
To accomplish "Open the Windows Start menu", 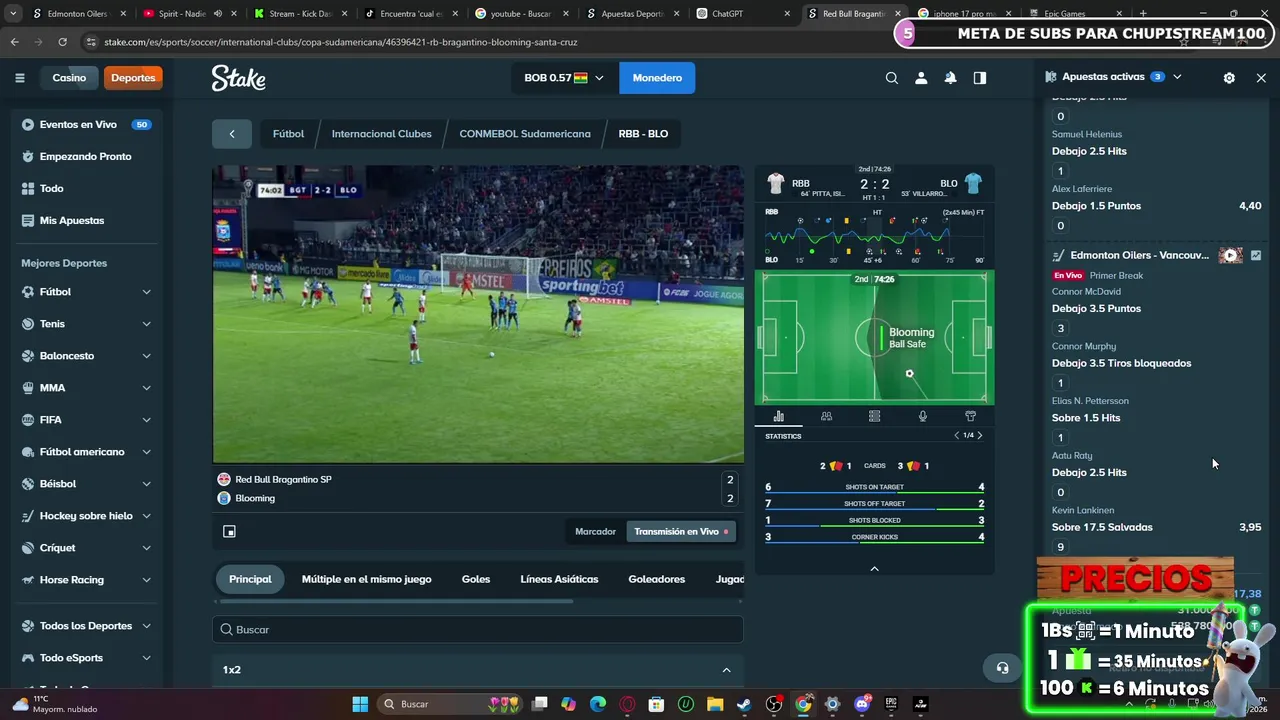I will (360, 704).
